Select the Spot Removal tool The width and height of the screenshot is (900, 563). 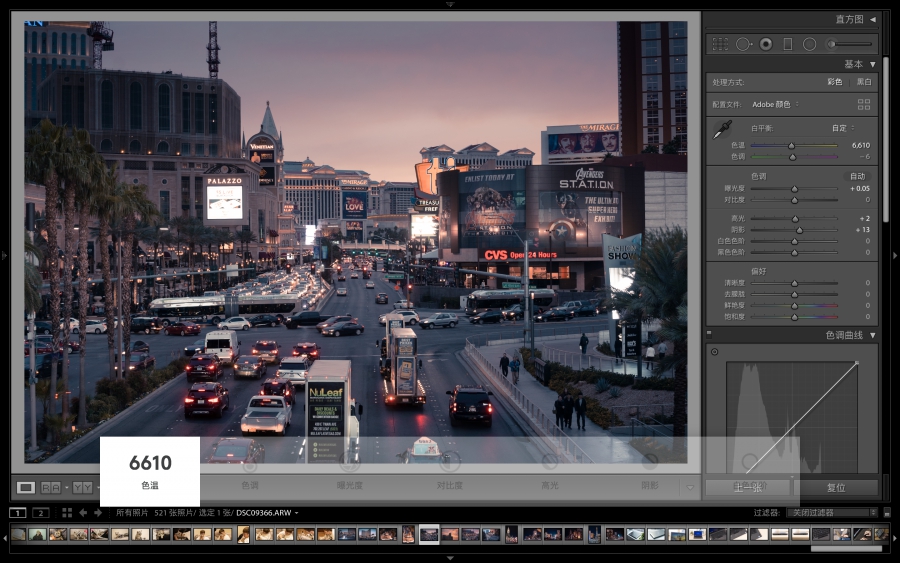click(744, 44)
